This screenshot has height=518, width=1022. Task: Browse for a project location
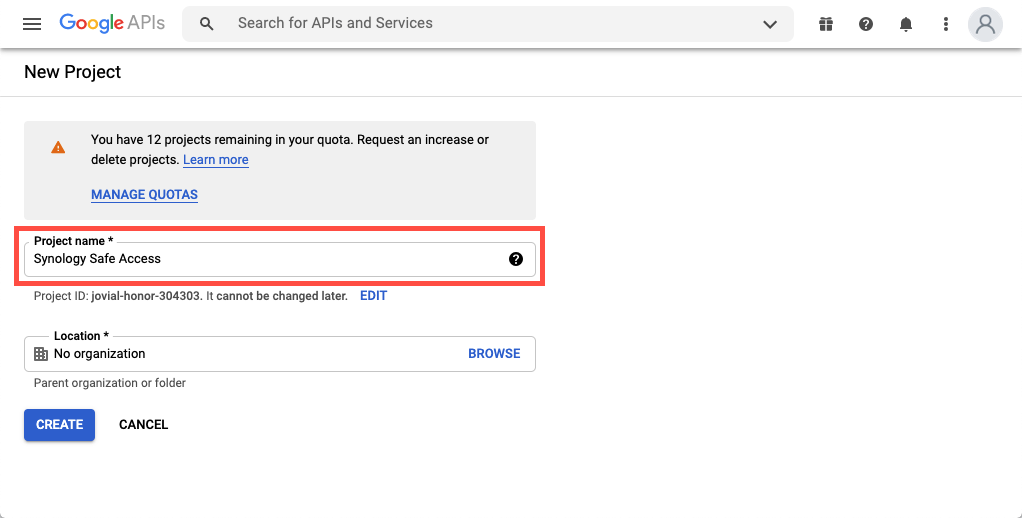coord(494,354)
